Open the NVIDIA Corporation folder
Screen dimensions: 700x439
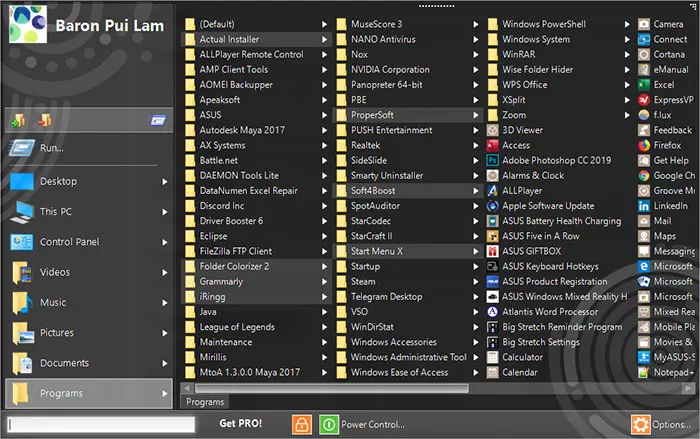coord(406,70)
